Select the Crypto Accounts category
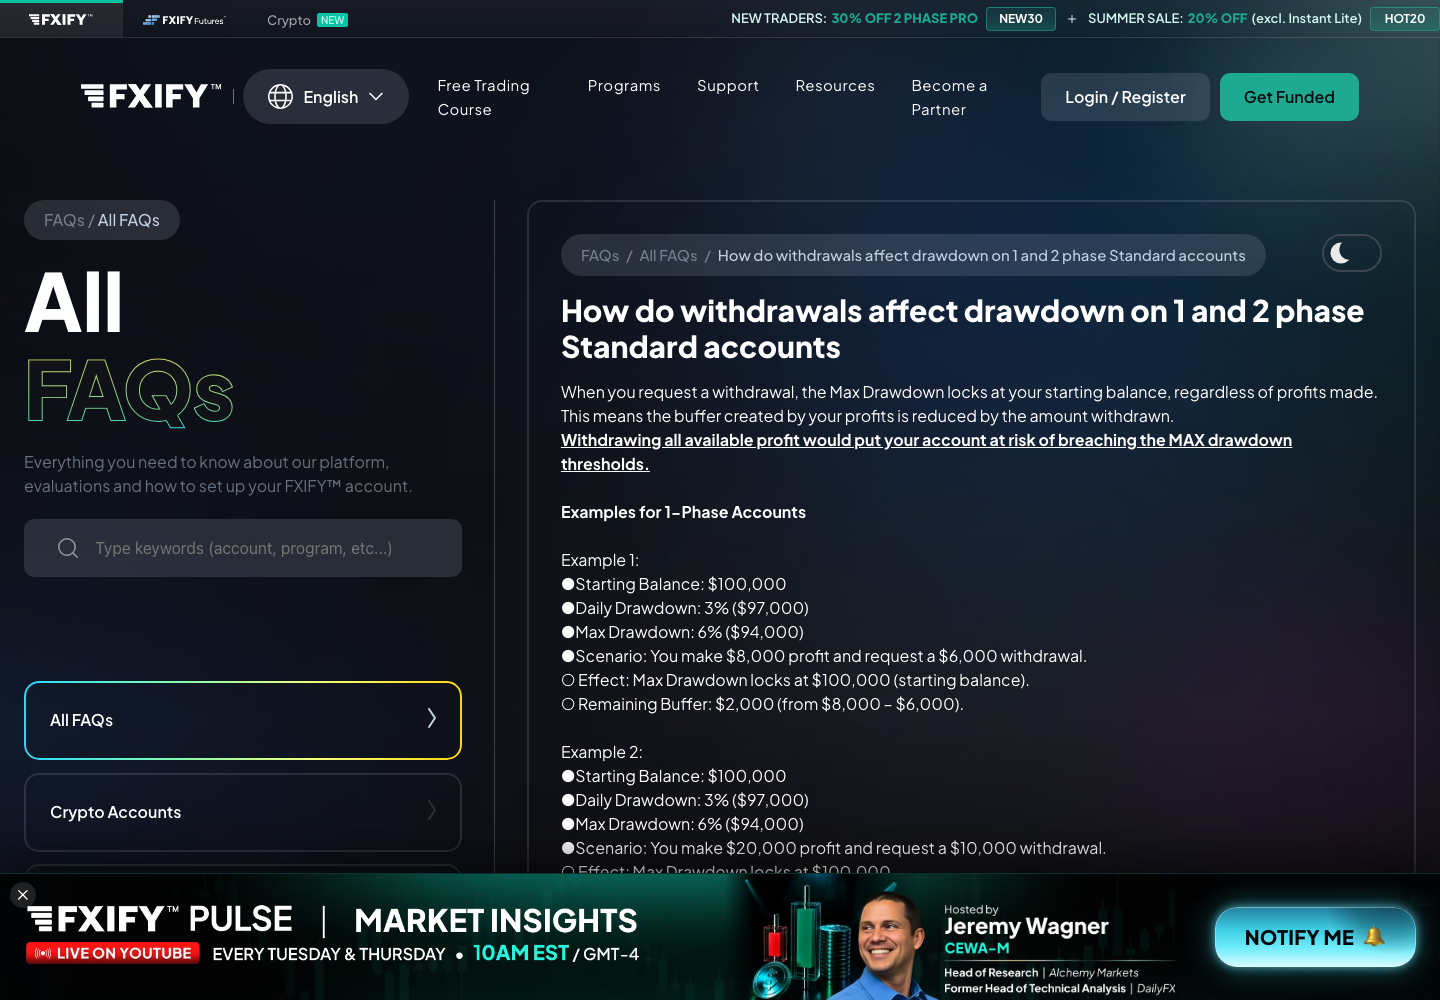The width and height of the screenshot is (1440, 1000). click(243, 812)
